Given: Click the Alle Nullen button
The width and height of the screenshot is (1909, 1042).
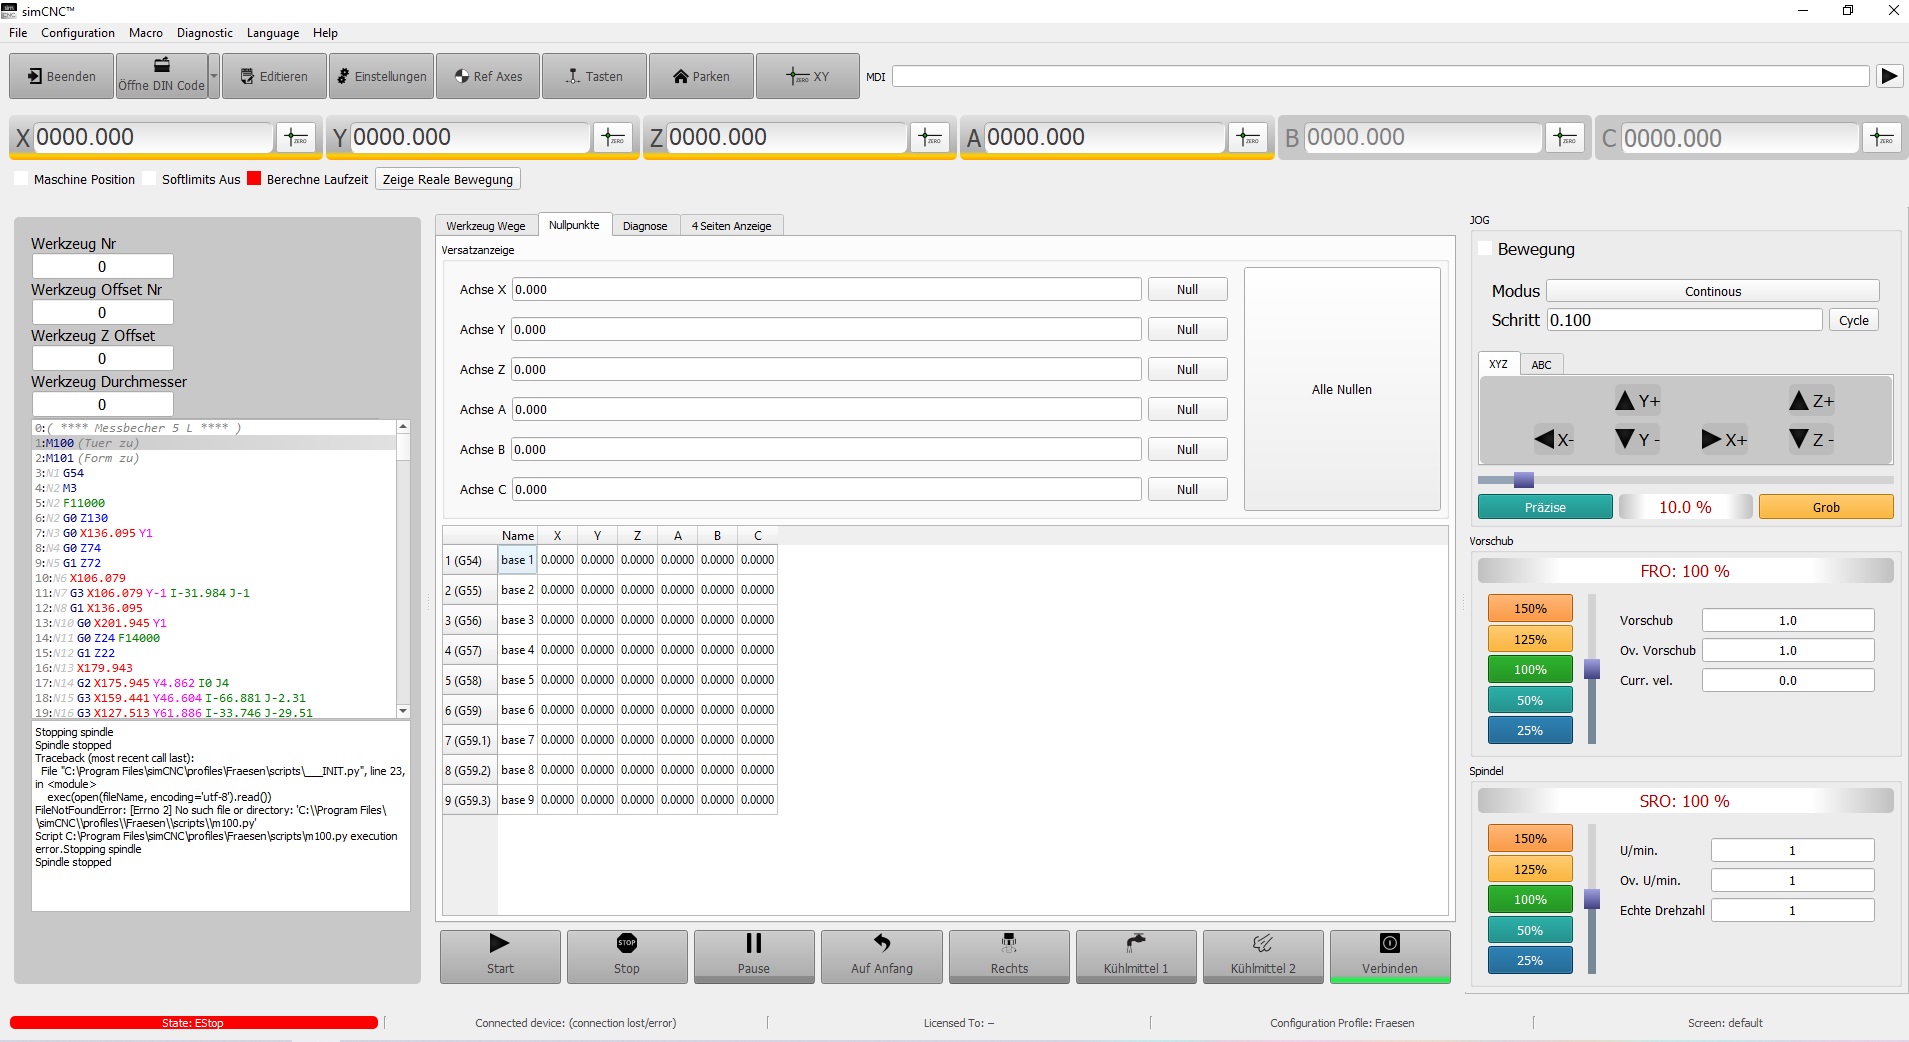Looking at the screenshot, I should pyautogui.click(x=1341, y=389).
